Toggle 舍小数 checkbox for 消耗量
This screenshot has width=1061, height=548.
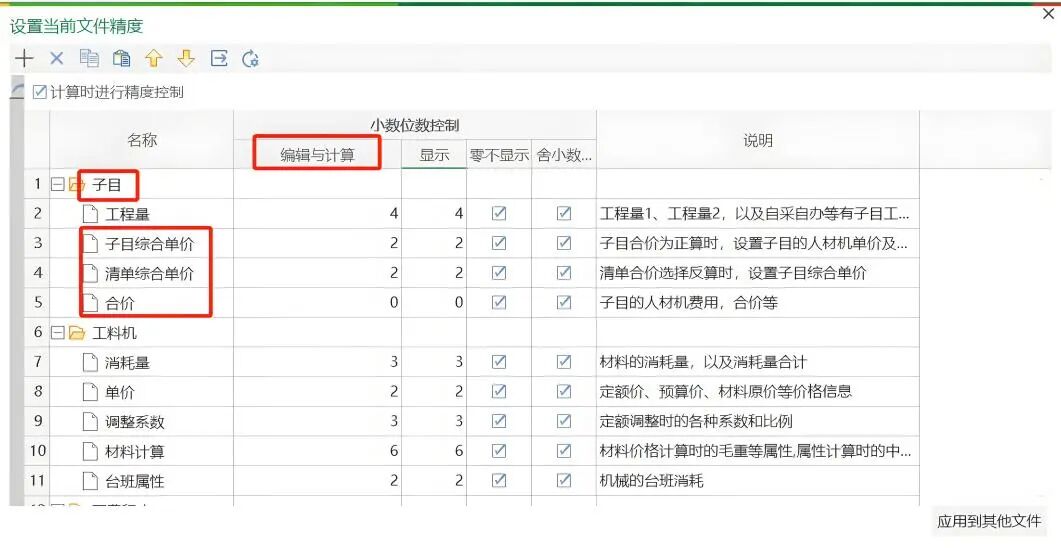[564, 362]
